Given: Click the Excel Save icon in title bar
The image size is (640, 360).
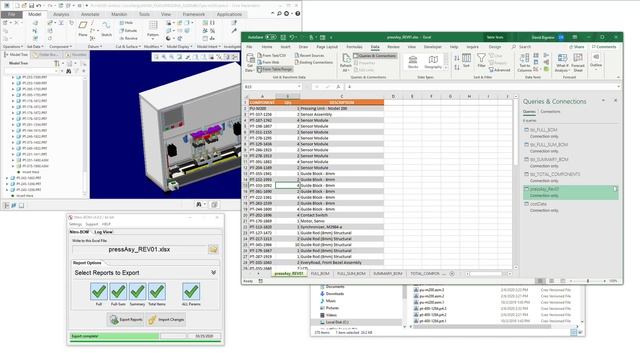Looking at the screenshot, I should click(x=283, y=37).
